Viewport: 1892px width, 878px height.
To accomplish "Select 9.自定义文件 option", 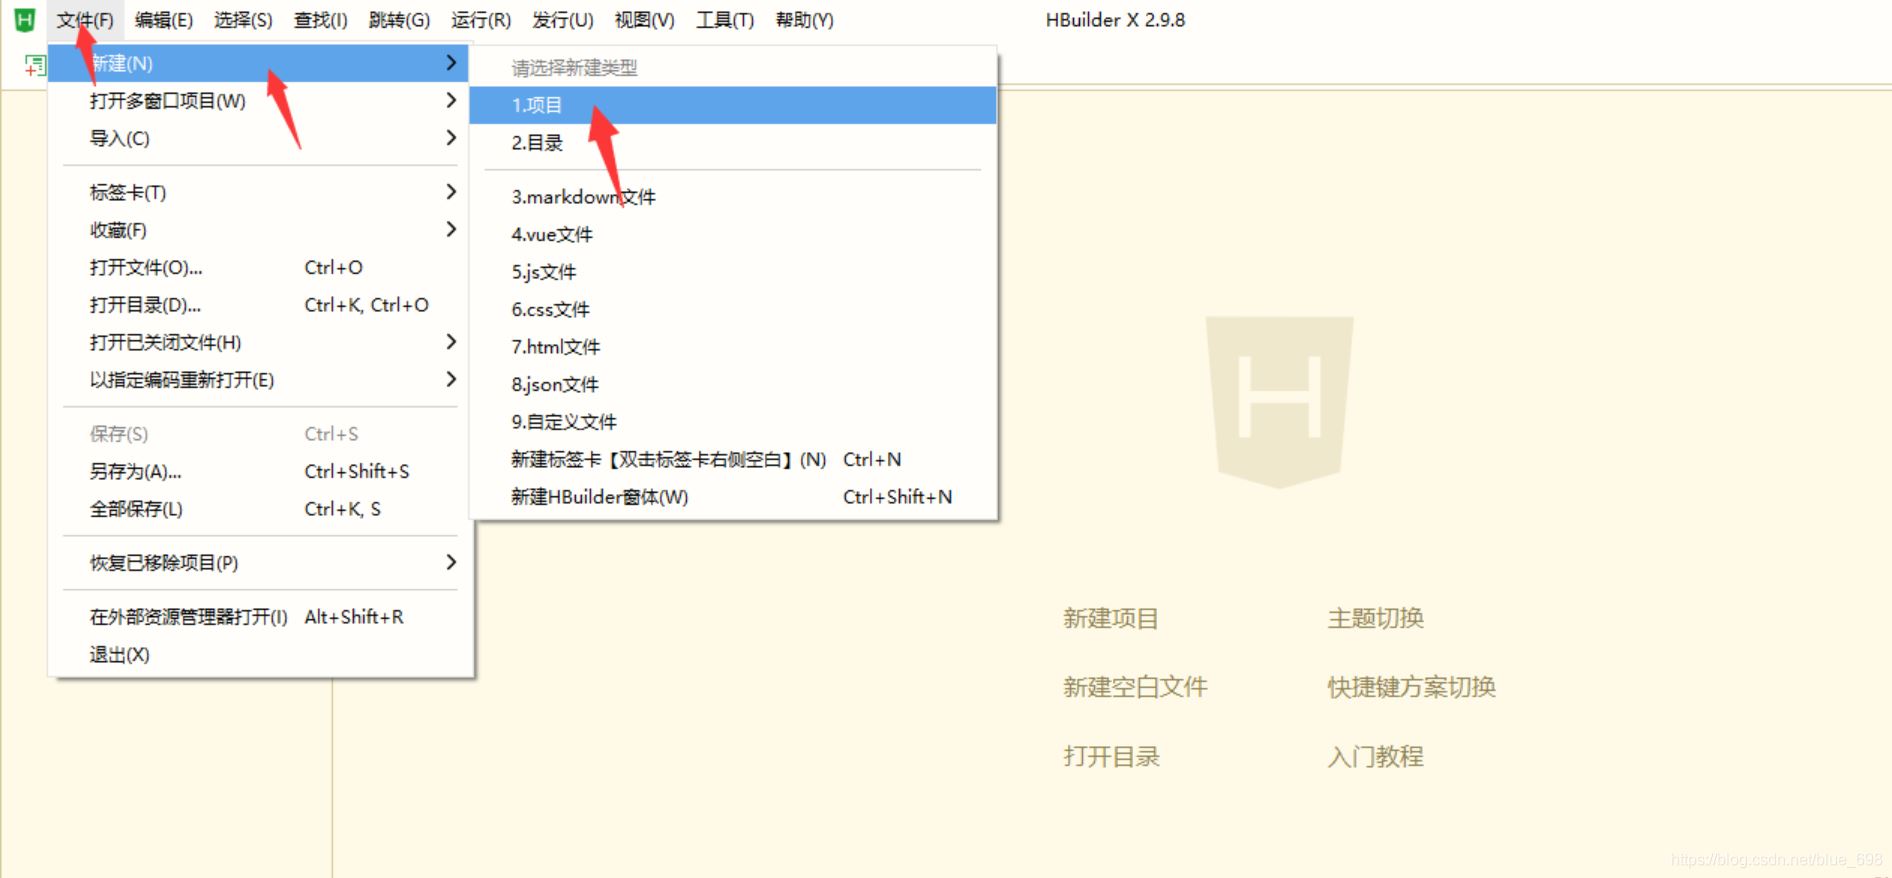I will (x=733, y=422).
